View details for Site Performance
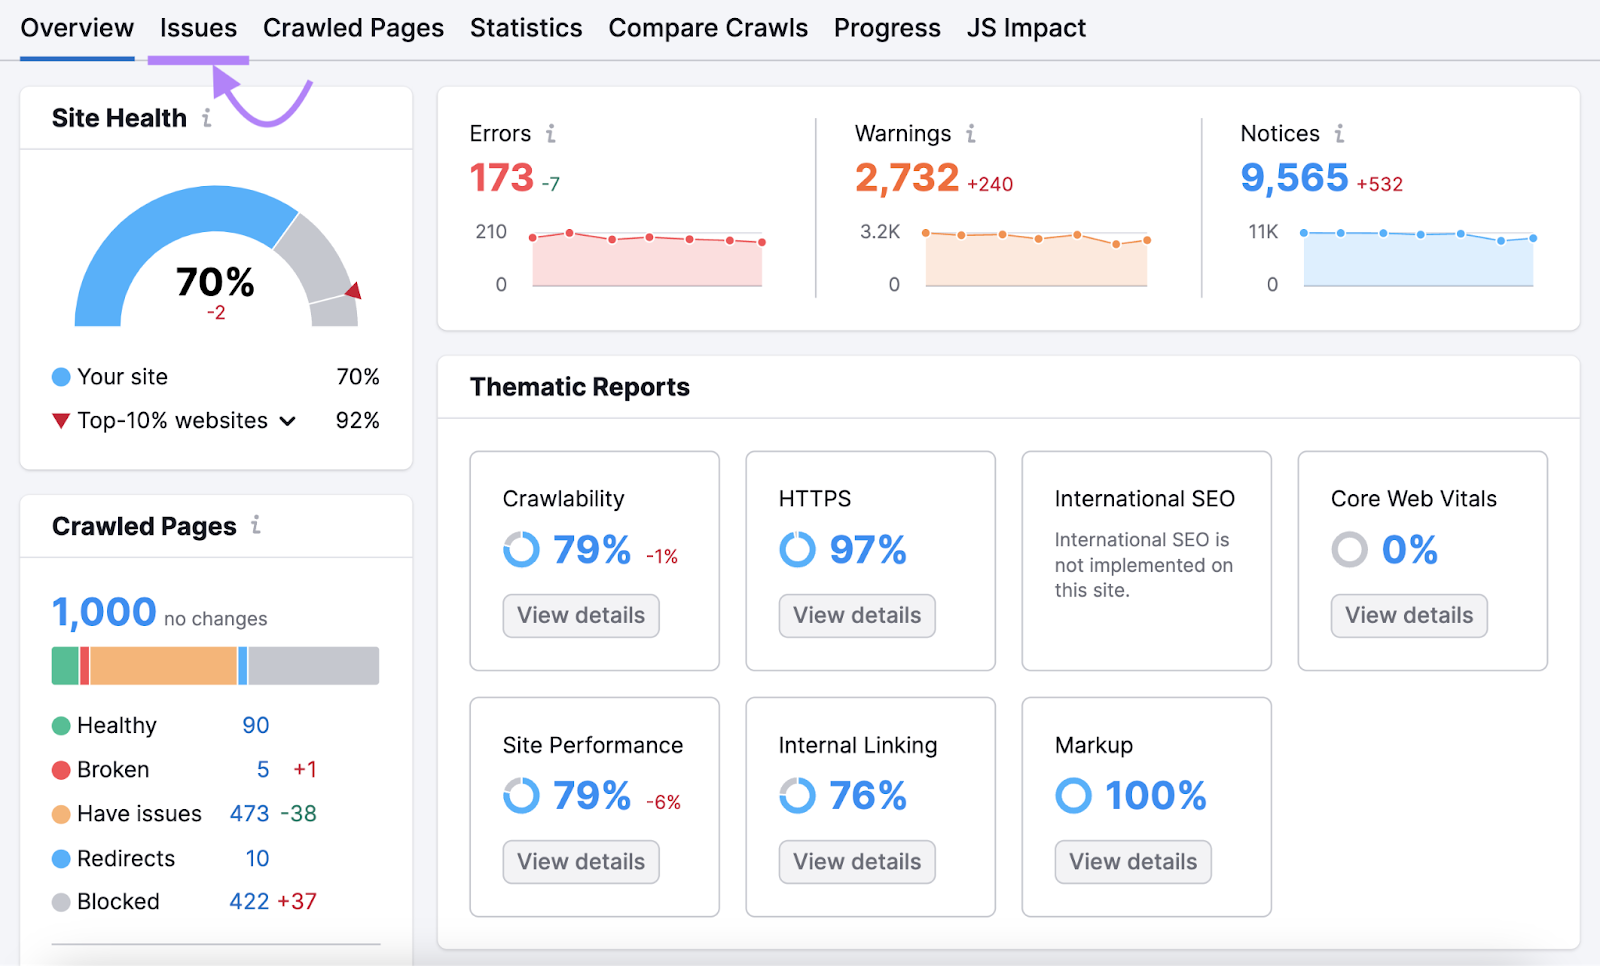The height and width of the screenshot is (966, 1600). pos(580,861)
